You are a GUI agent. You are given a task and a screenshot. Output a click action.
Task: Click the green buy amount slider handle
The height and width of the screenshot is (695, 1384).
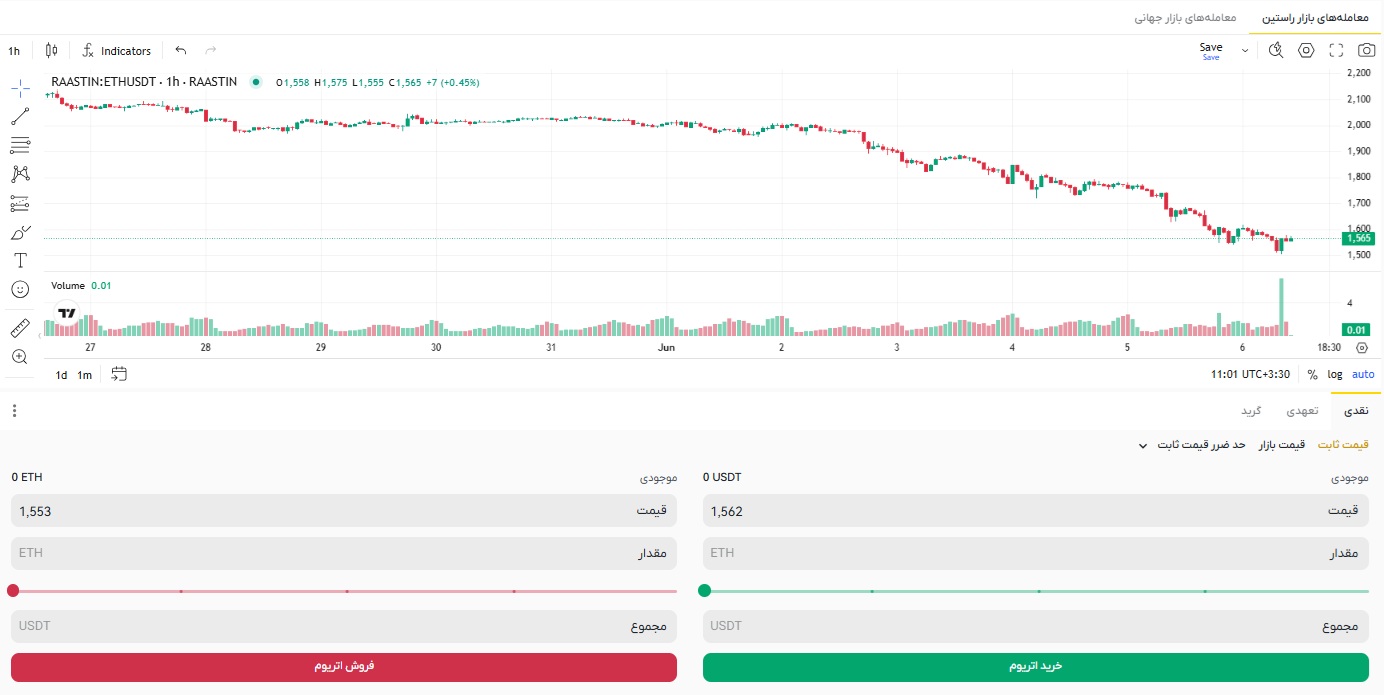coord(705,591)
